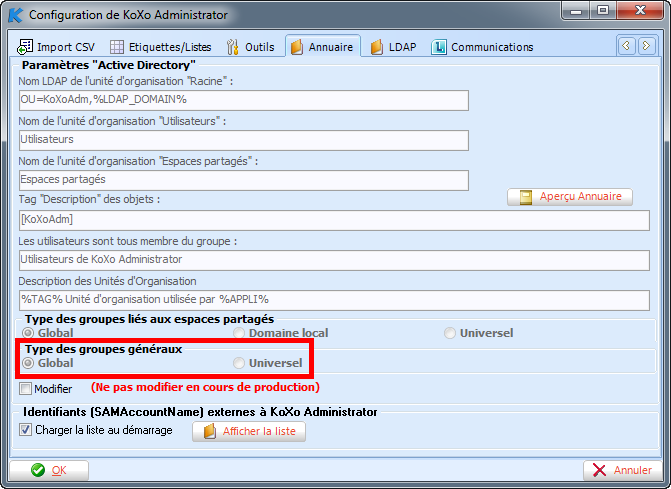Cancel with the Annuler button
671x489 pixels.
[x=622, y=470]
